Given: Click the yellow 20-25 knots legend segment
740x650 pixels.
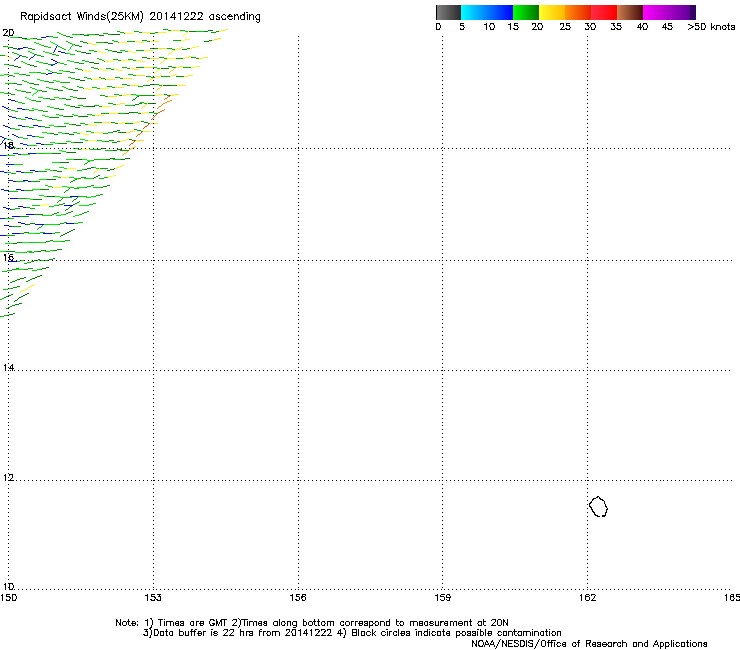Looking at the screenshot, I should pyautogui.click(x=552, y=12).
